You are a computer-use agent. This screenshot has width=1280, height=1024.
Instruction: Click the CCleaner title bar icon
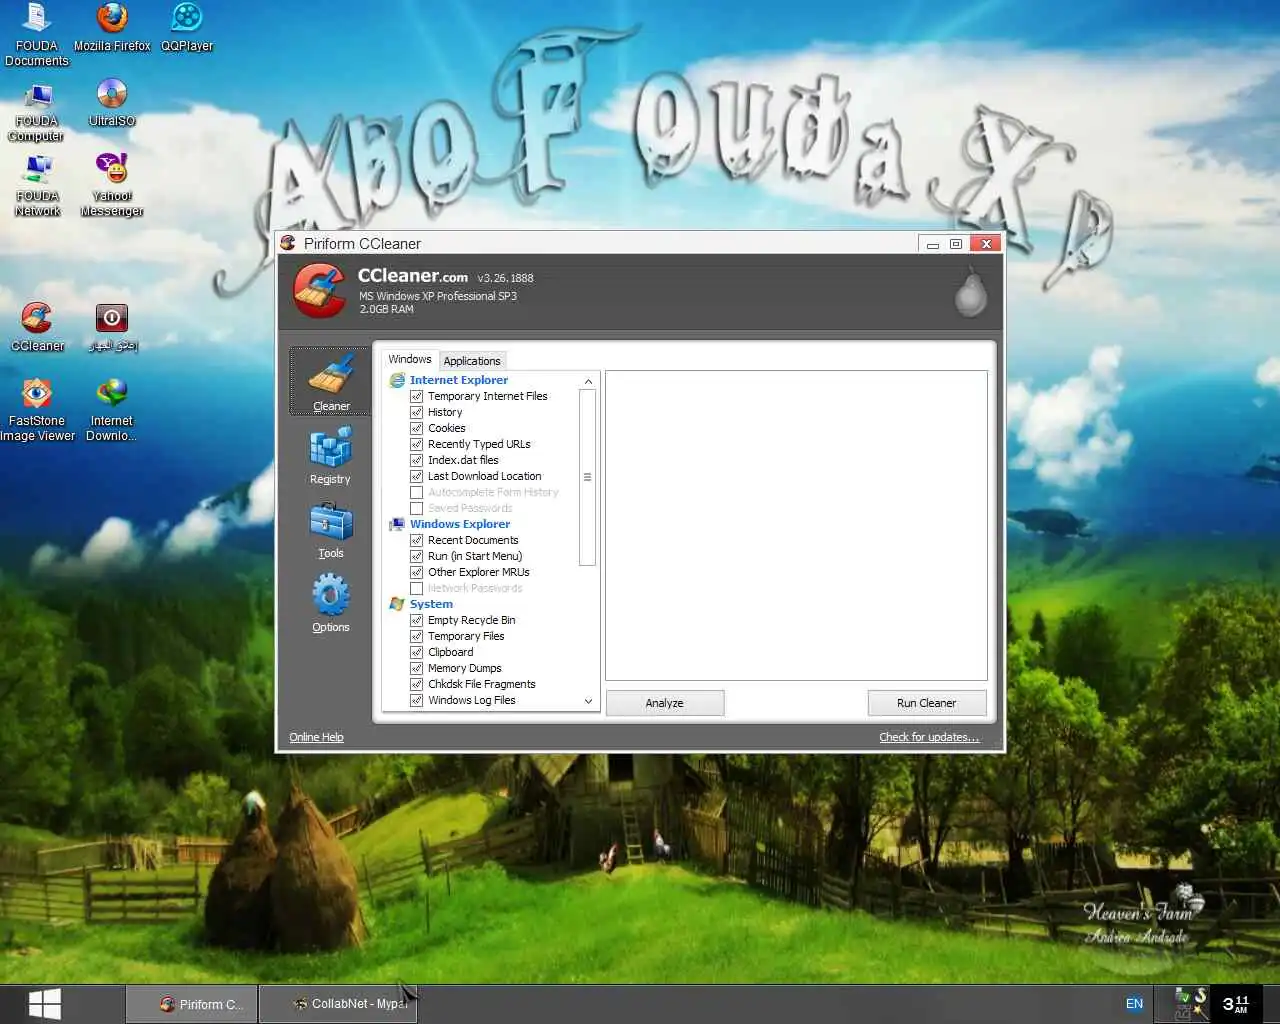288,243
